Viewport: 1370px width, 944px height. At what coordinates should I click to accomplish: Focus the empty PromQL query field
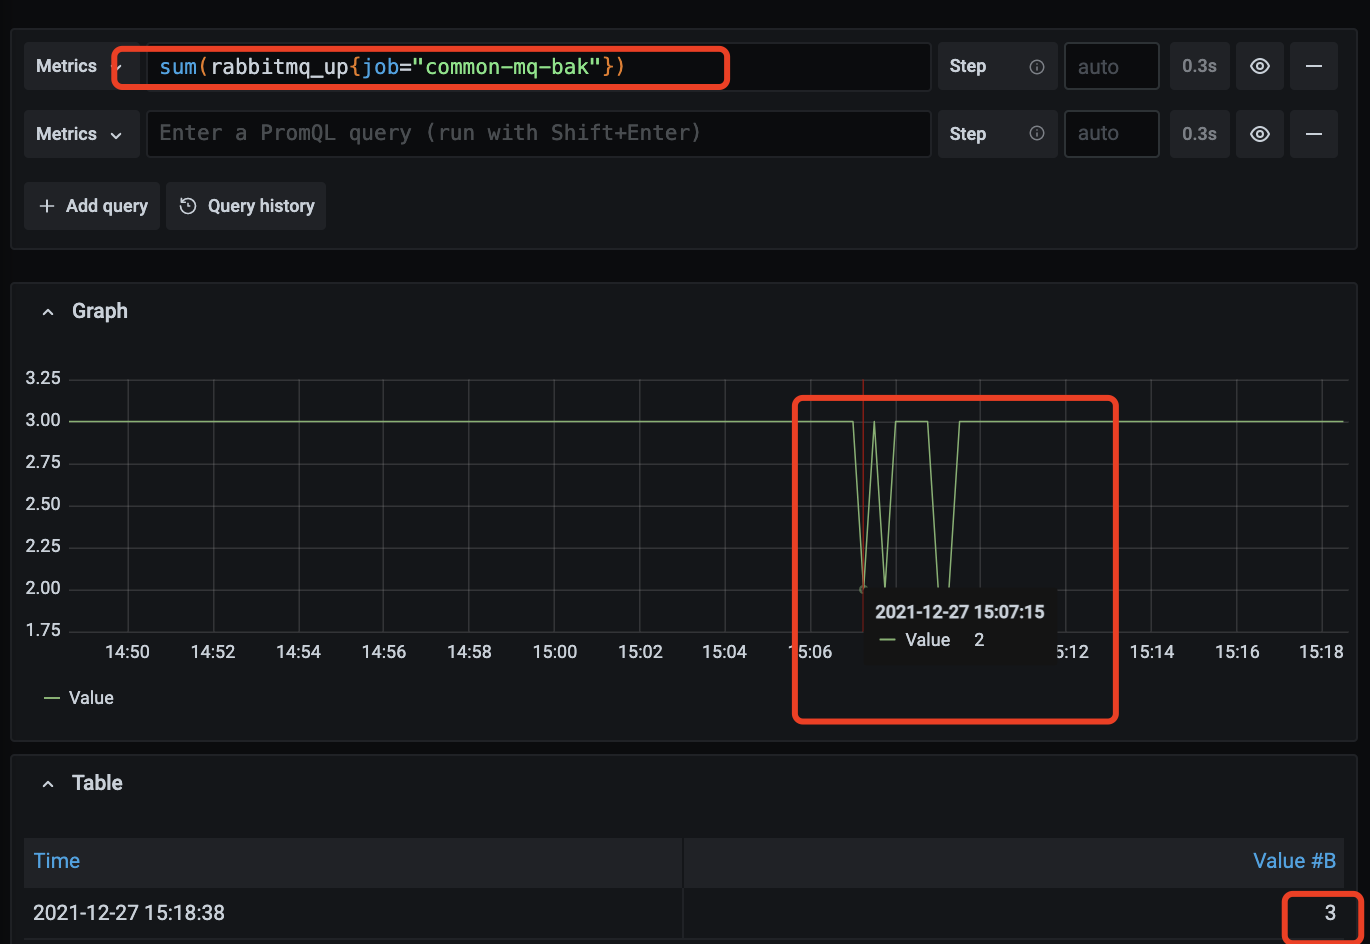coord(538,134)
